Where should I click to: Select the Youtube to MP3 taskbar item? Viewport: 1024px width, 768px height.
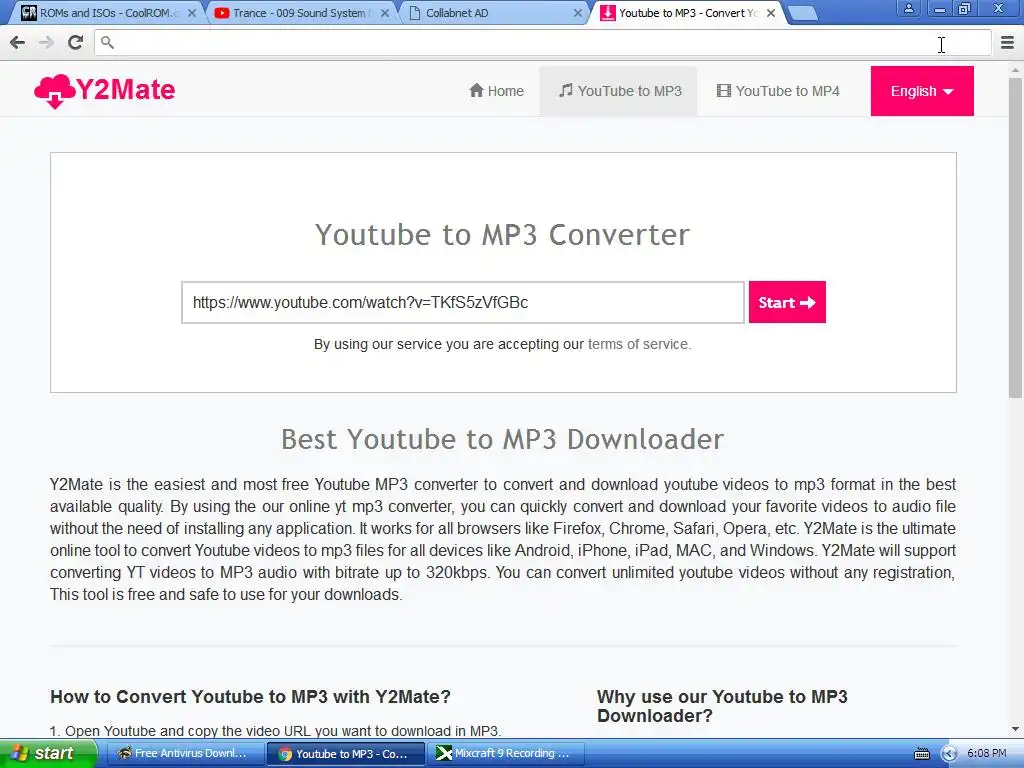coord(345,754)
